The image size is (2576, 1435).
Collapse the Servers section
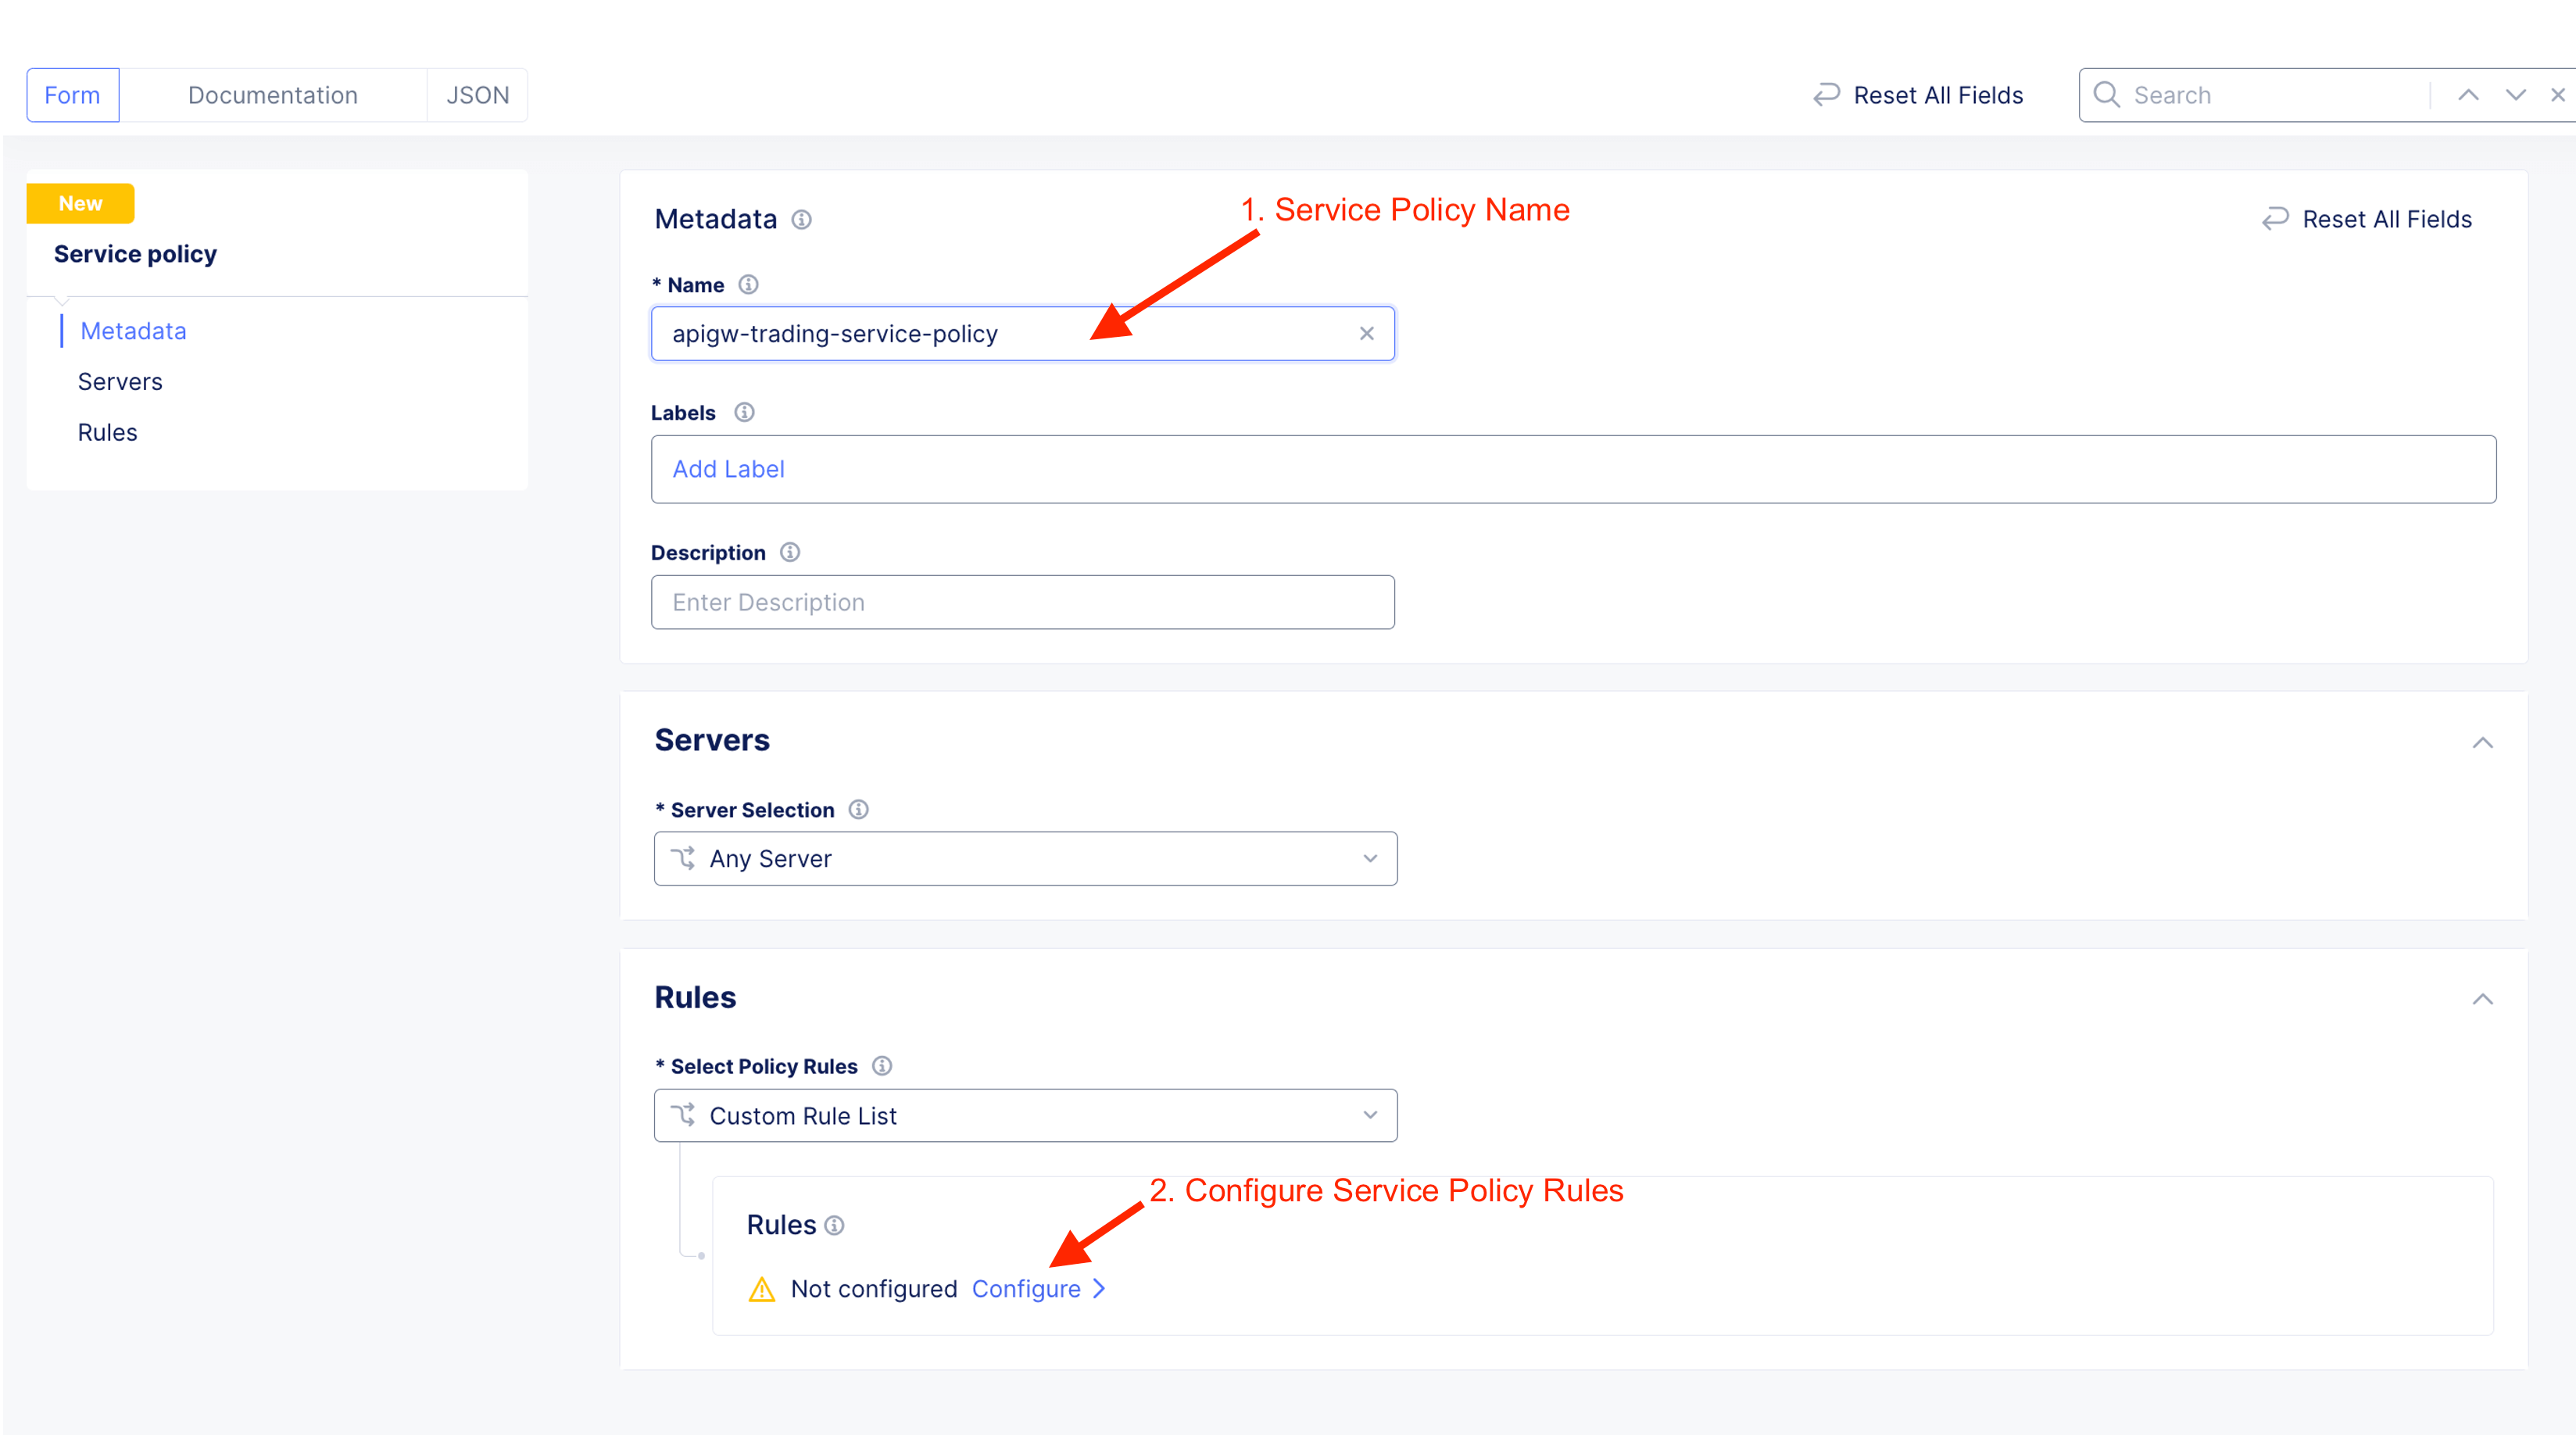2482,742
